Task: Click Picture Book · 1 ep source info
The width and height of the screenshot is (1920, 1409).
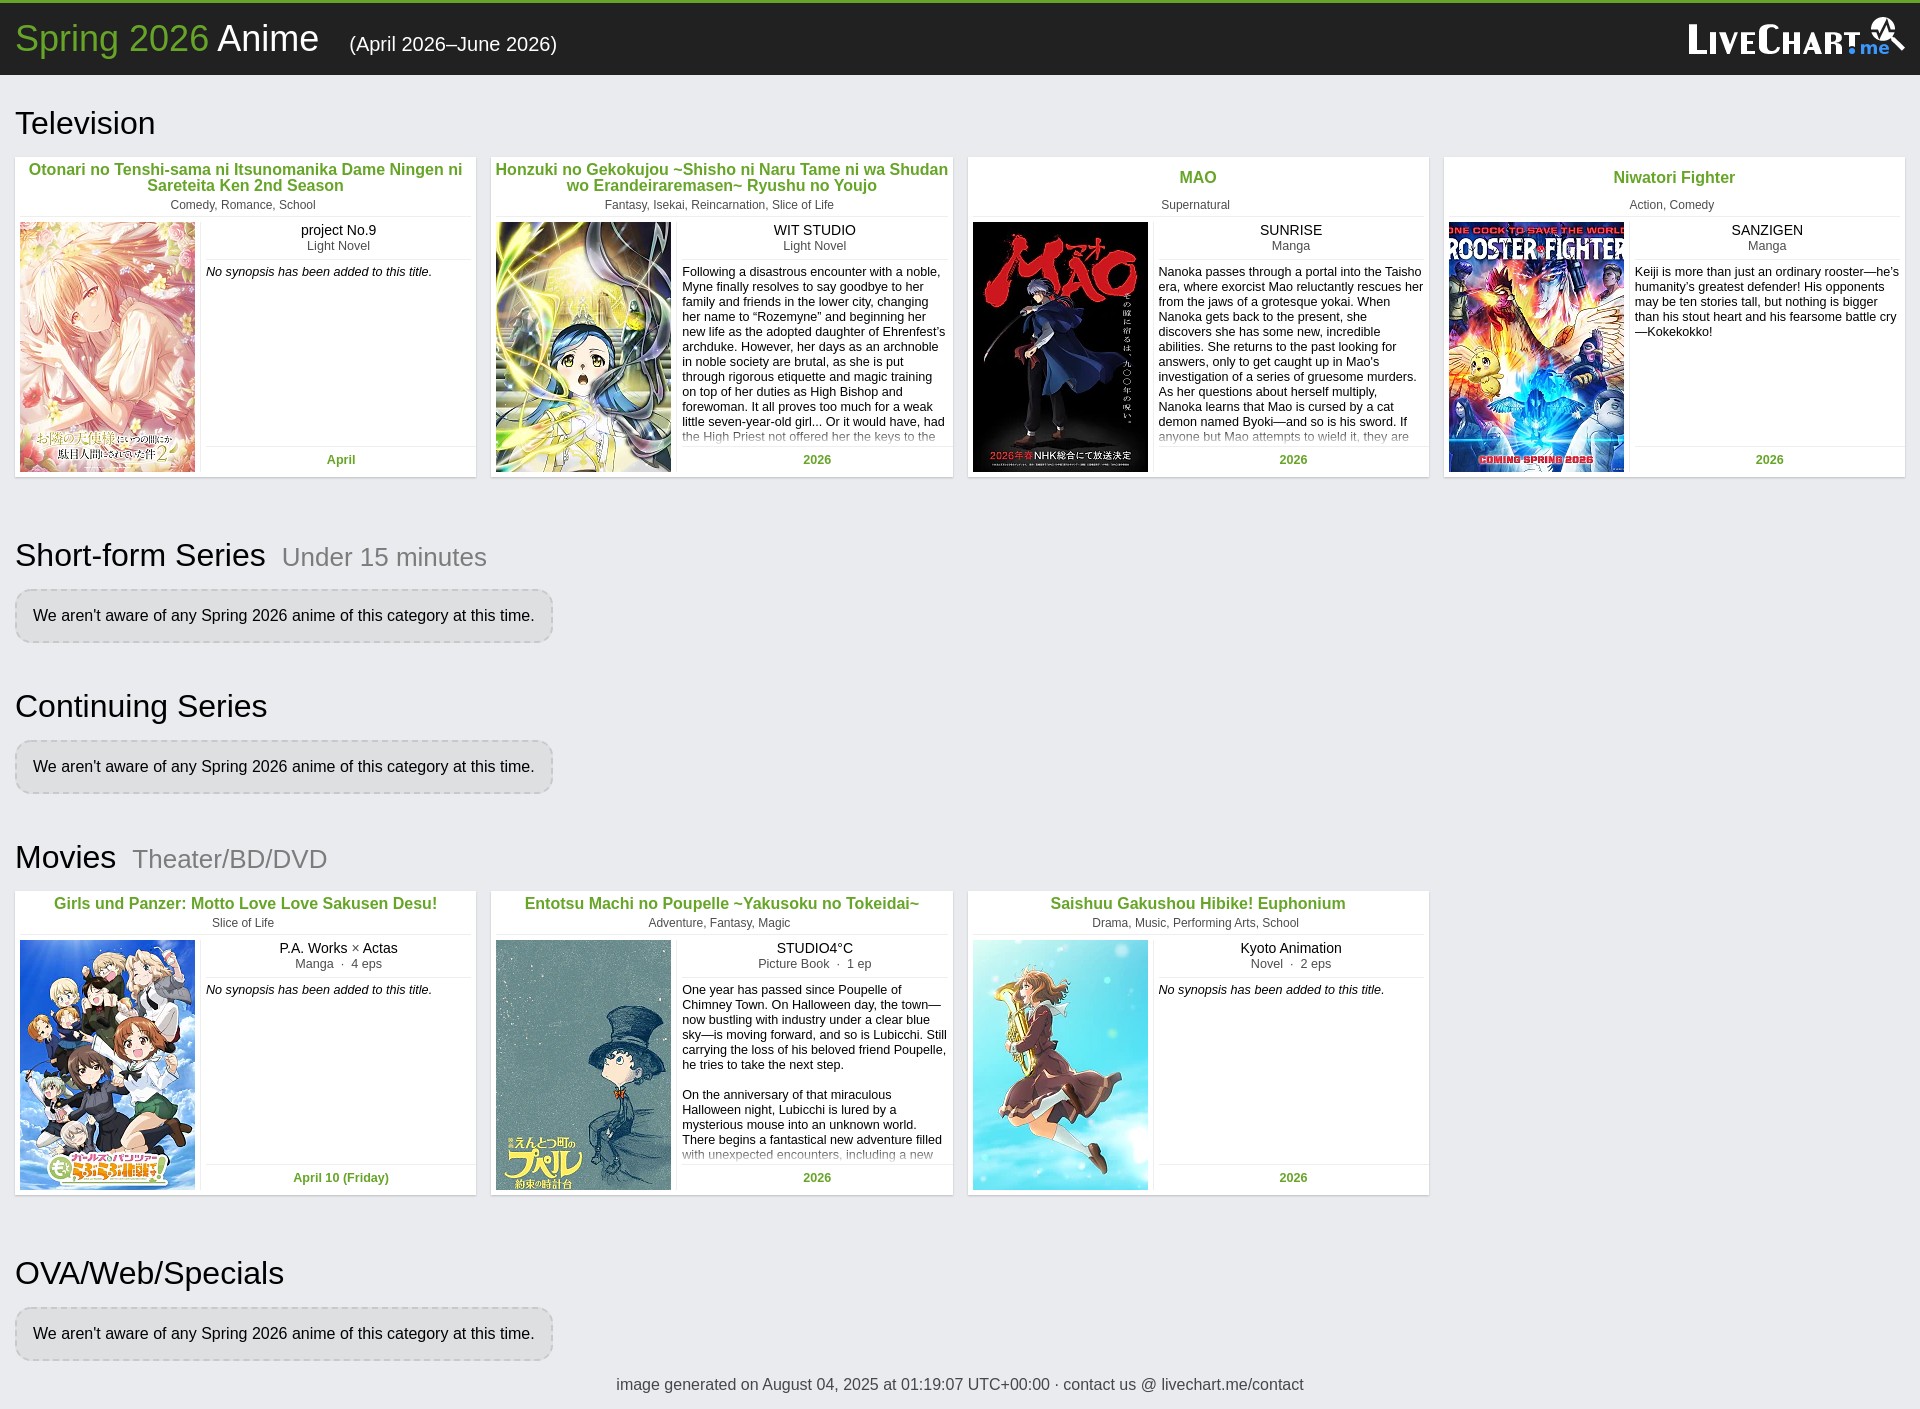Action: 814,964
